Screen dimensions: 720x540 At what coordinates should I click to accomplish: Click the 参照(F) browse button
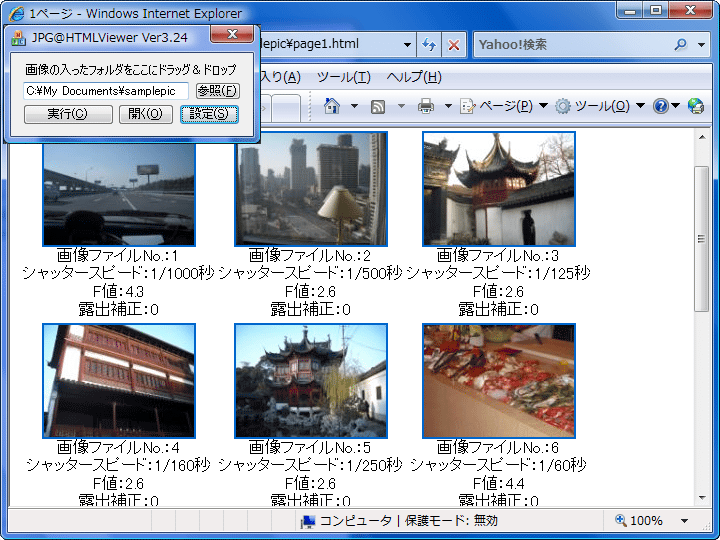click(x=218, y=91)
